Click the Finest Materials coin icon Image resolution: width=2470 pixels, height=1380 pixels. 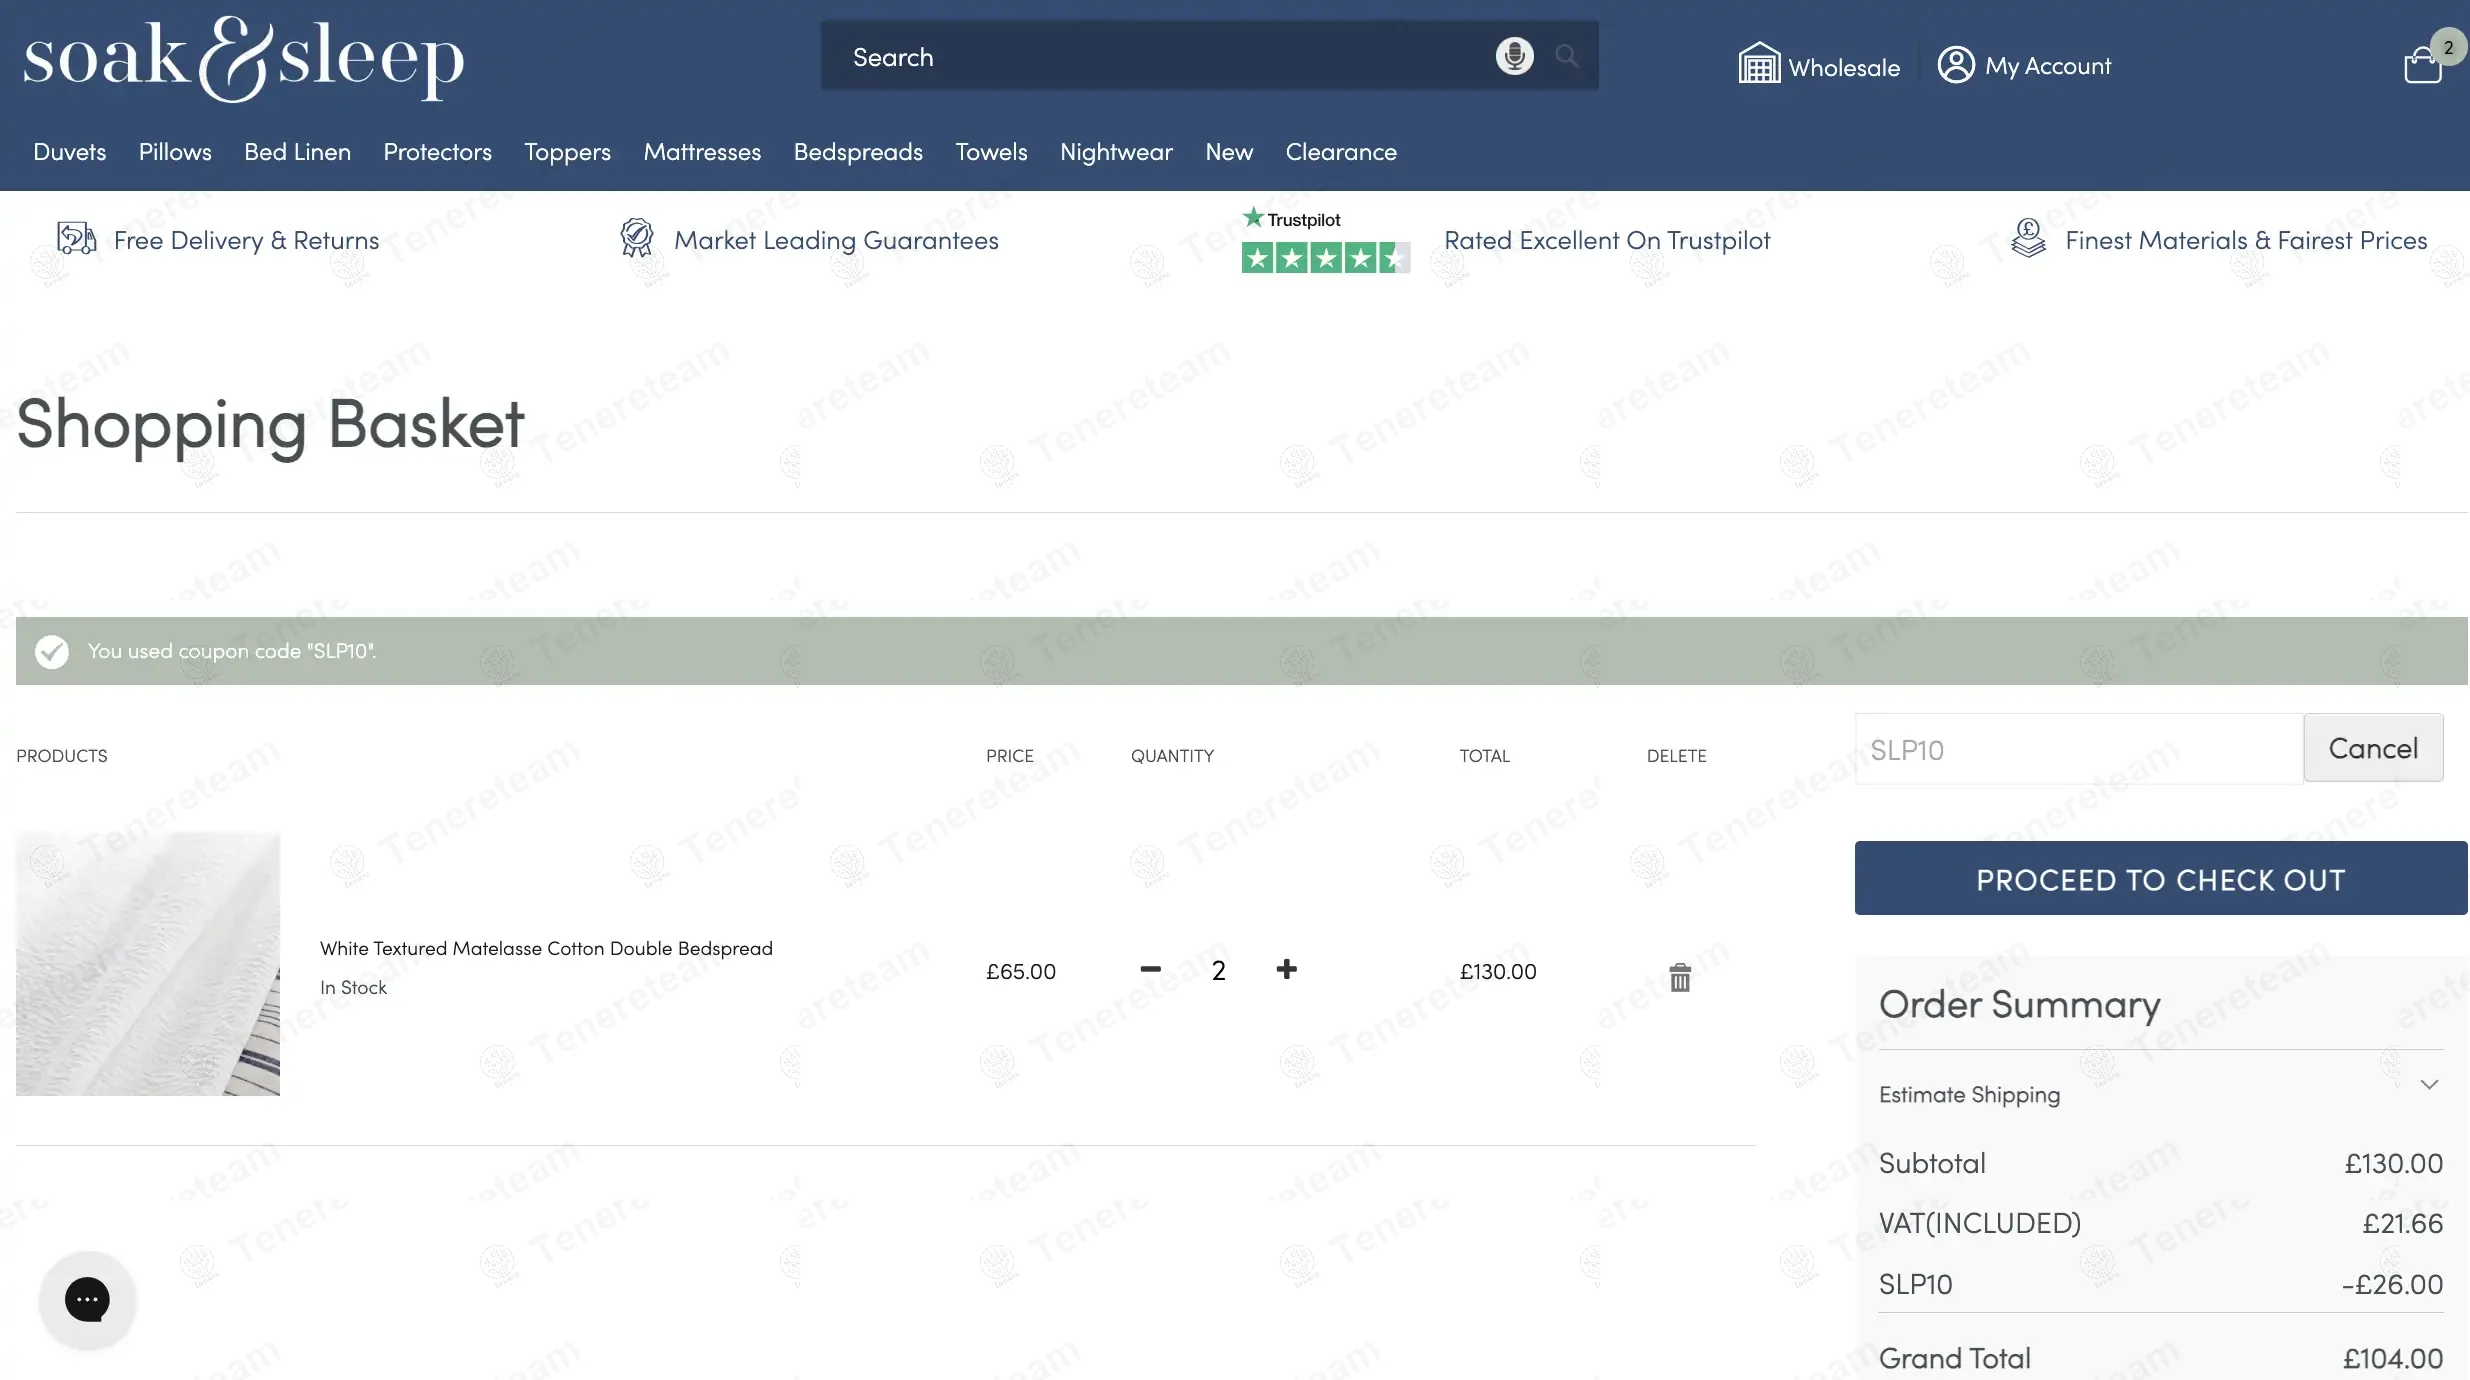click(2028, 239)
